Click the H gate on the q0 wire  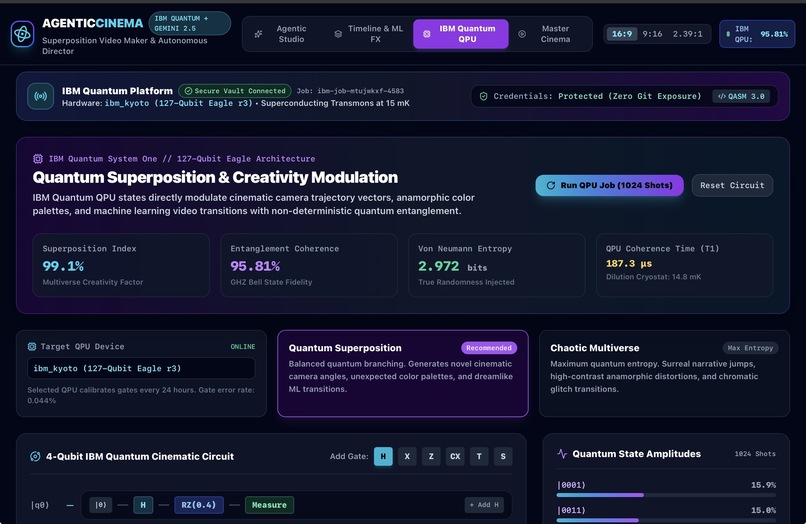[143, 505]
